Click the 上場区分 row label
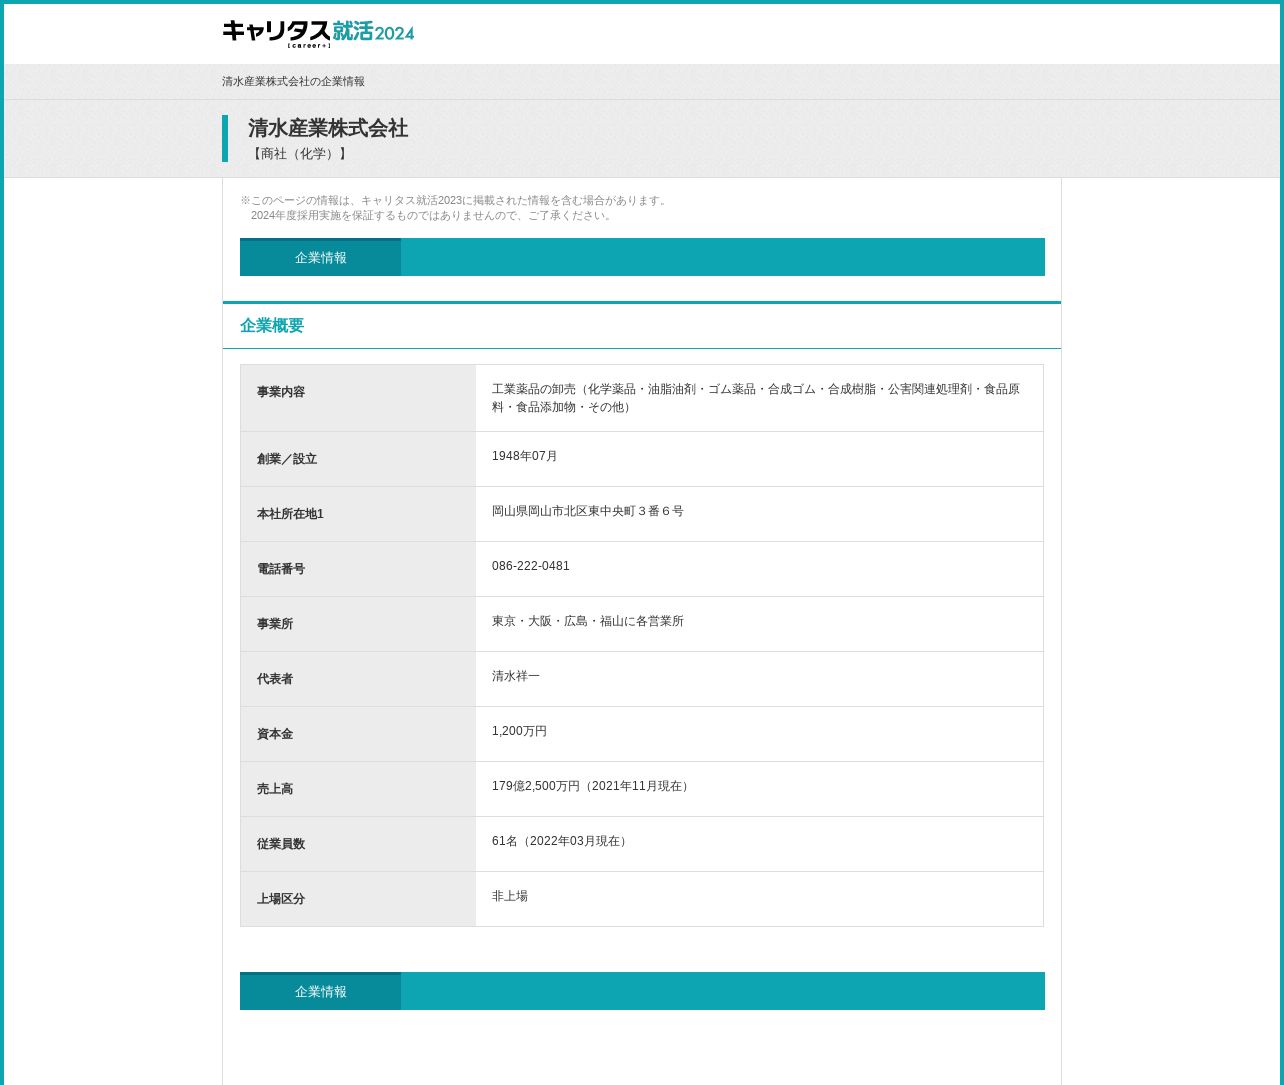The height and width of the screenshot is (1085, 1284). tap(281, 899)
